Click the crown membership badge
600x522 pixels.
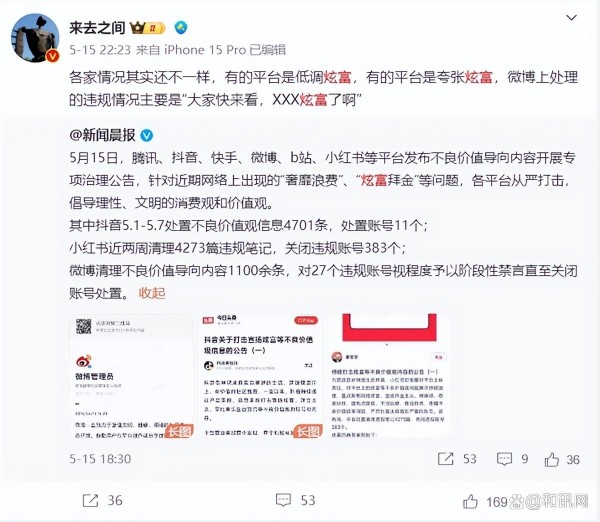147,28
